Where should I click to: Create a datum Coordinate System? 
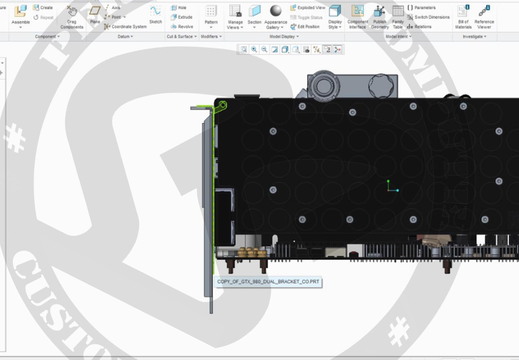[x=125, y=26]
